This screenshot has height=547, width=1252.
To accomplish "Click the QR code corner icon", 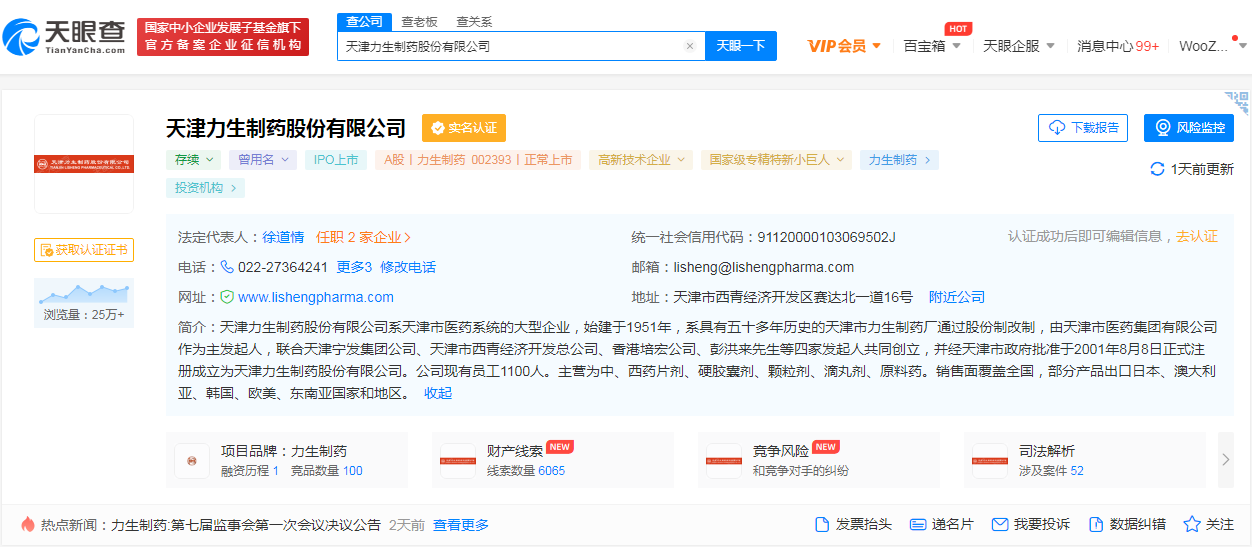I will click(1238, 104).
